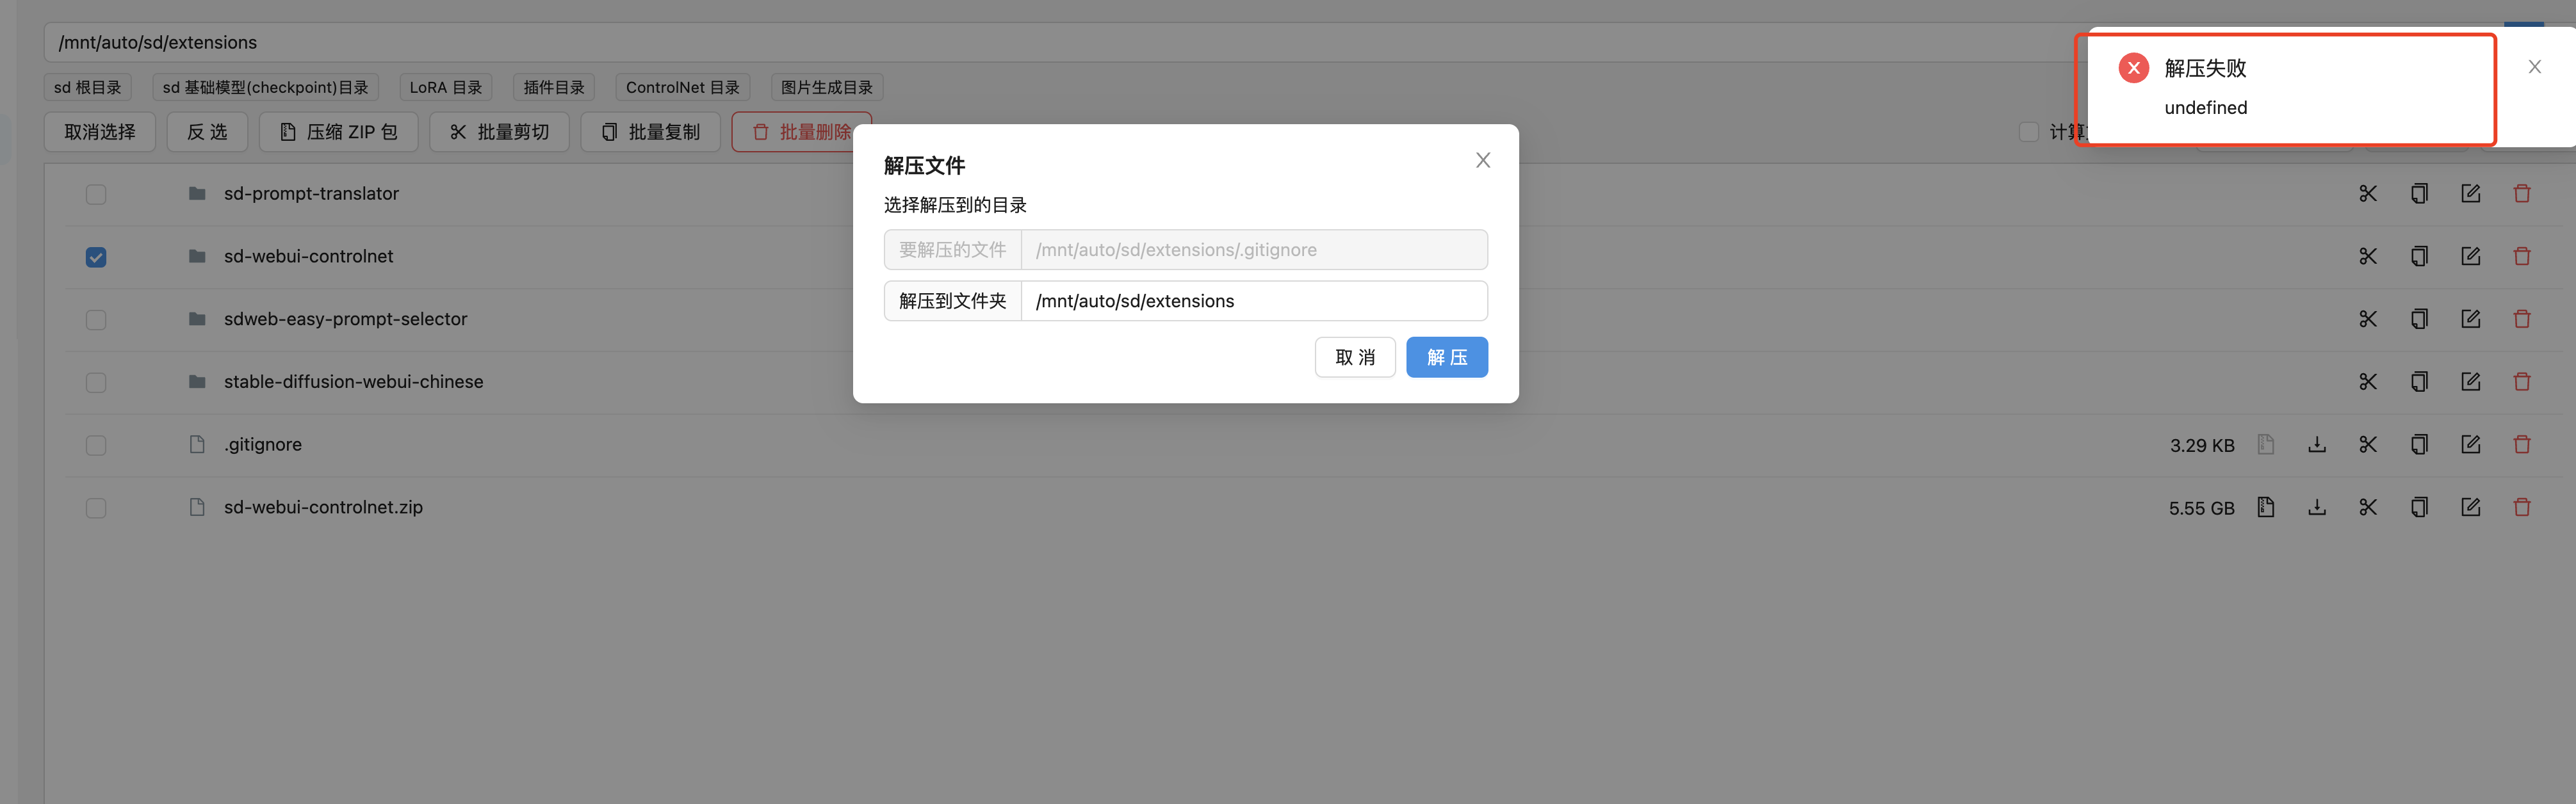Delete the stable-diffusion-webui-chinese folder
2576x804 pixels.
tap(2521, 382)
